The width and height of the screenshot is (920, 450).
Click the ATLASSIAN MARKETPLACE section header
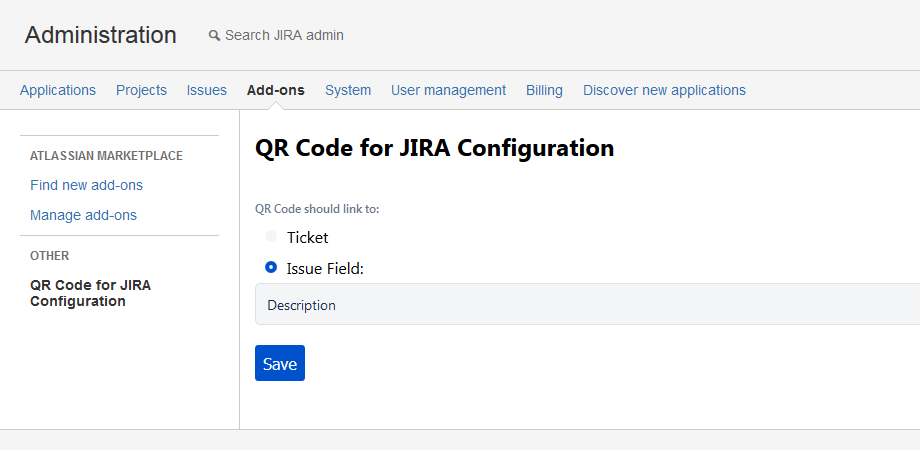(x=106, y=156)
